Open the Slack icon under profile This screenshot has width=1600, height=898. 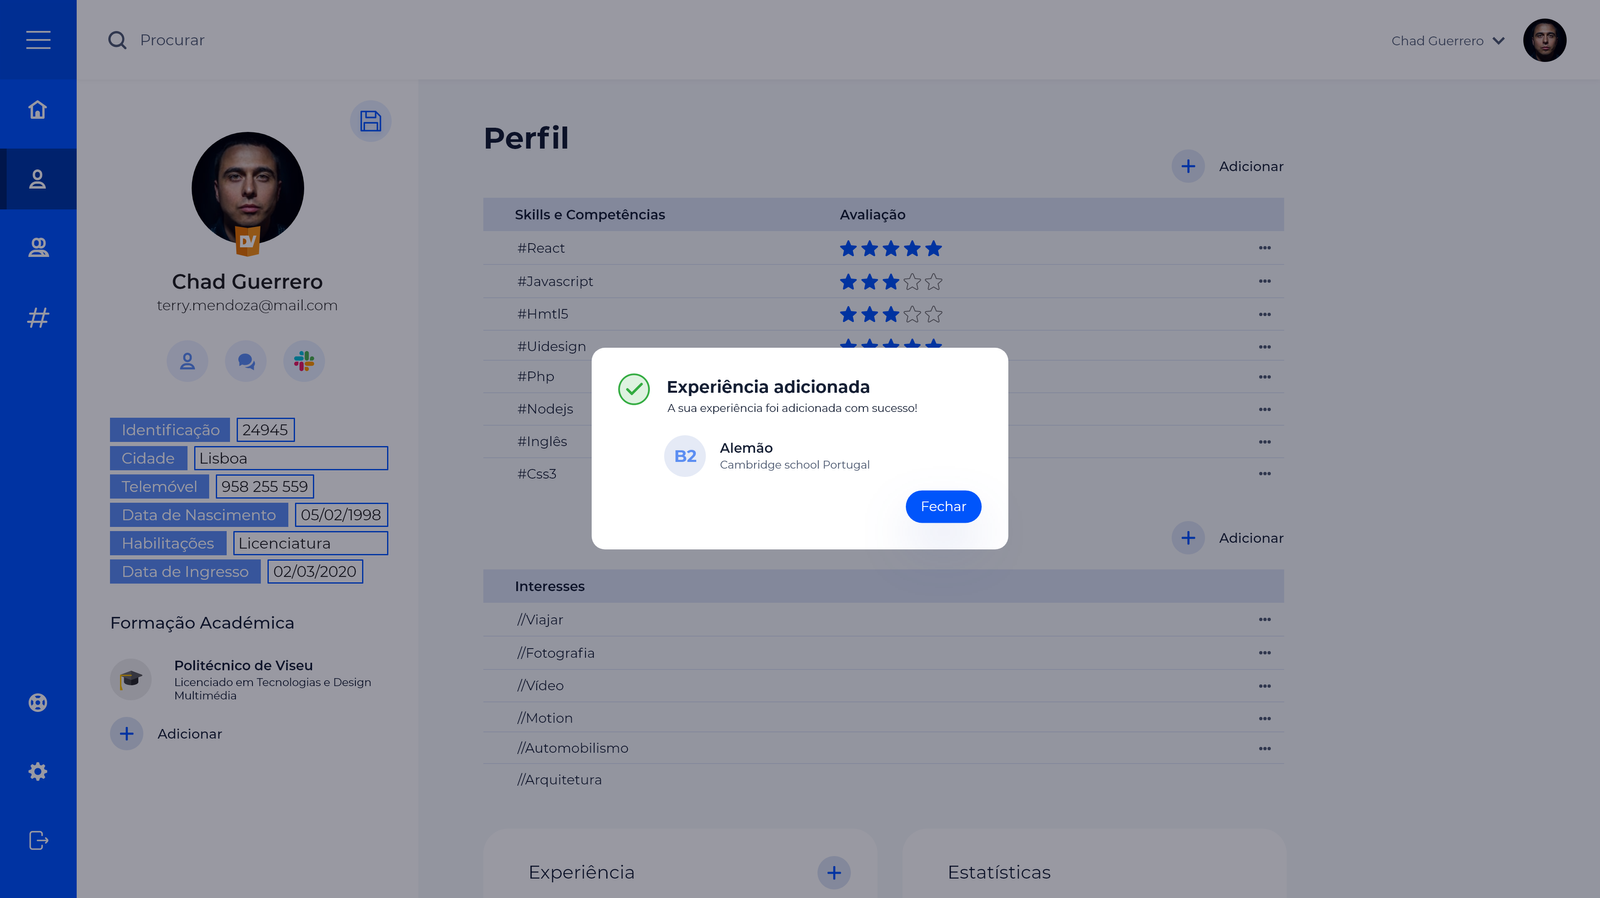click(x=304, y=361)
